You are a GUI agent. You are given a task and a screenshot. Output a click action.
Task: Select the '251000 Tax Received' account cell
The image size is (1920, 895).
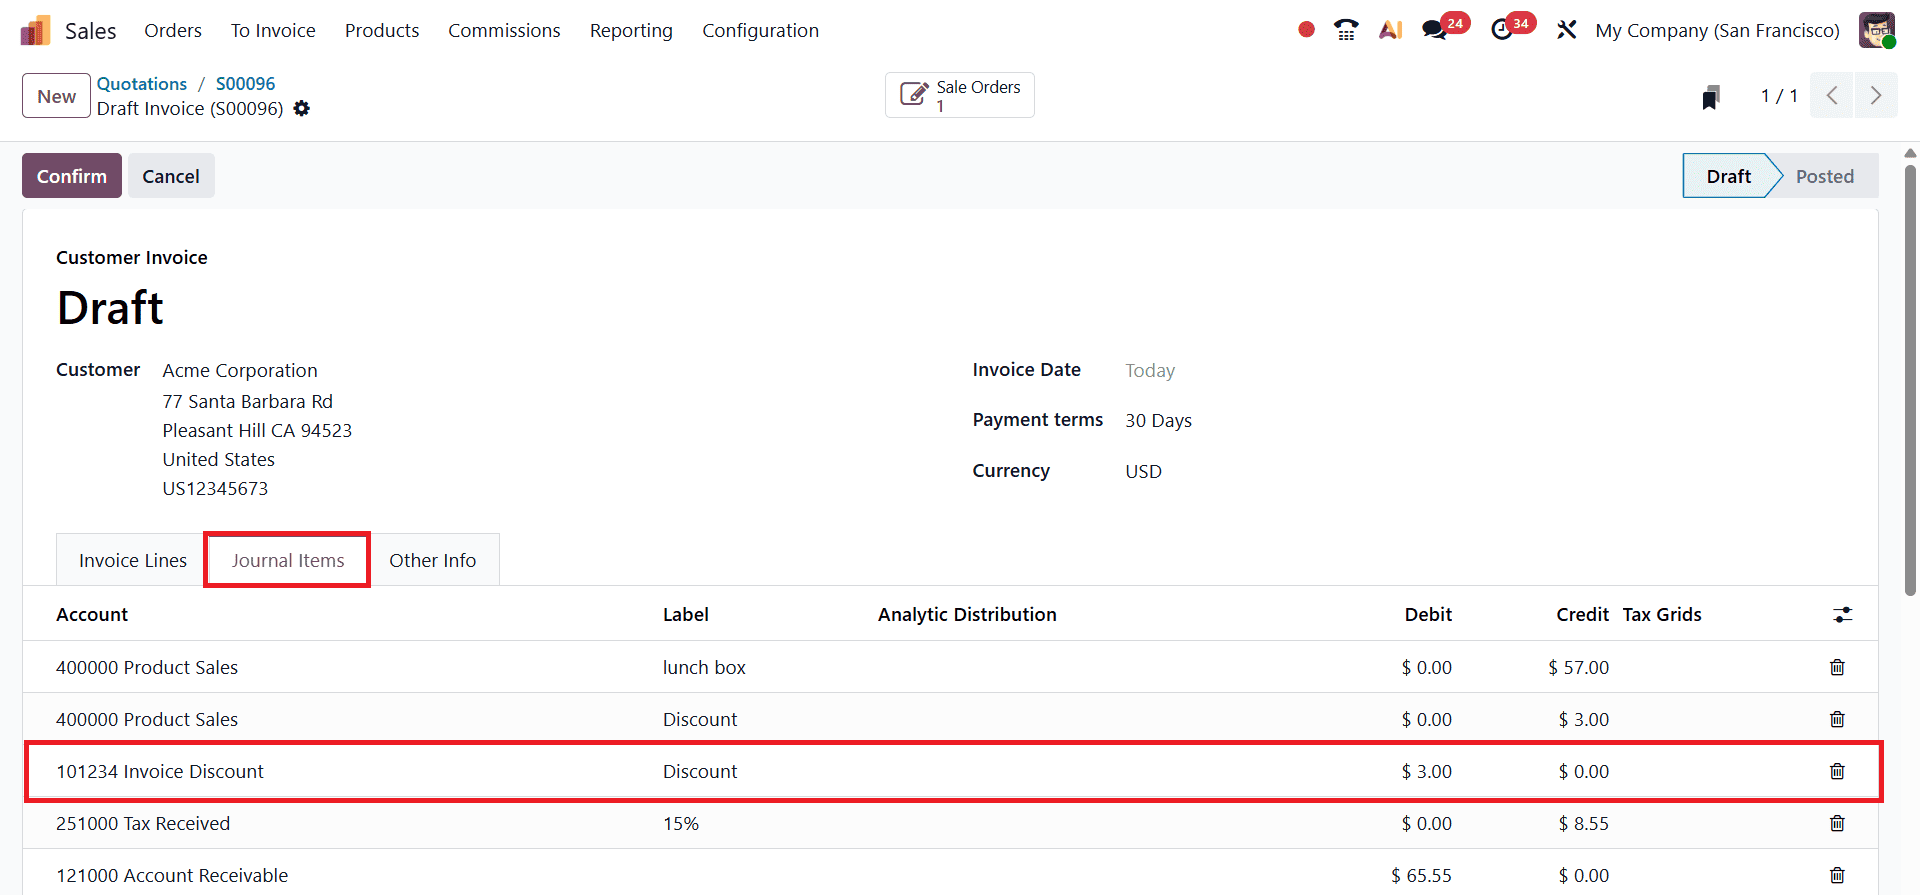pos(143,823)
